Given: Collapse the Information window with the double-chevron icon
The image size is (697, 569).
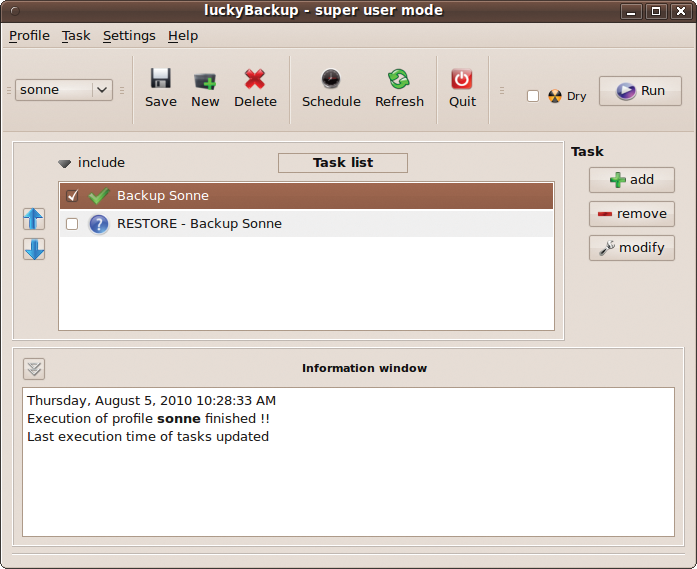Looking at the screenshot, I should coord(34,369).
